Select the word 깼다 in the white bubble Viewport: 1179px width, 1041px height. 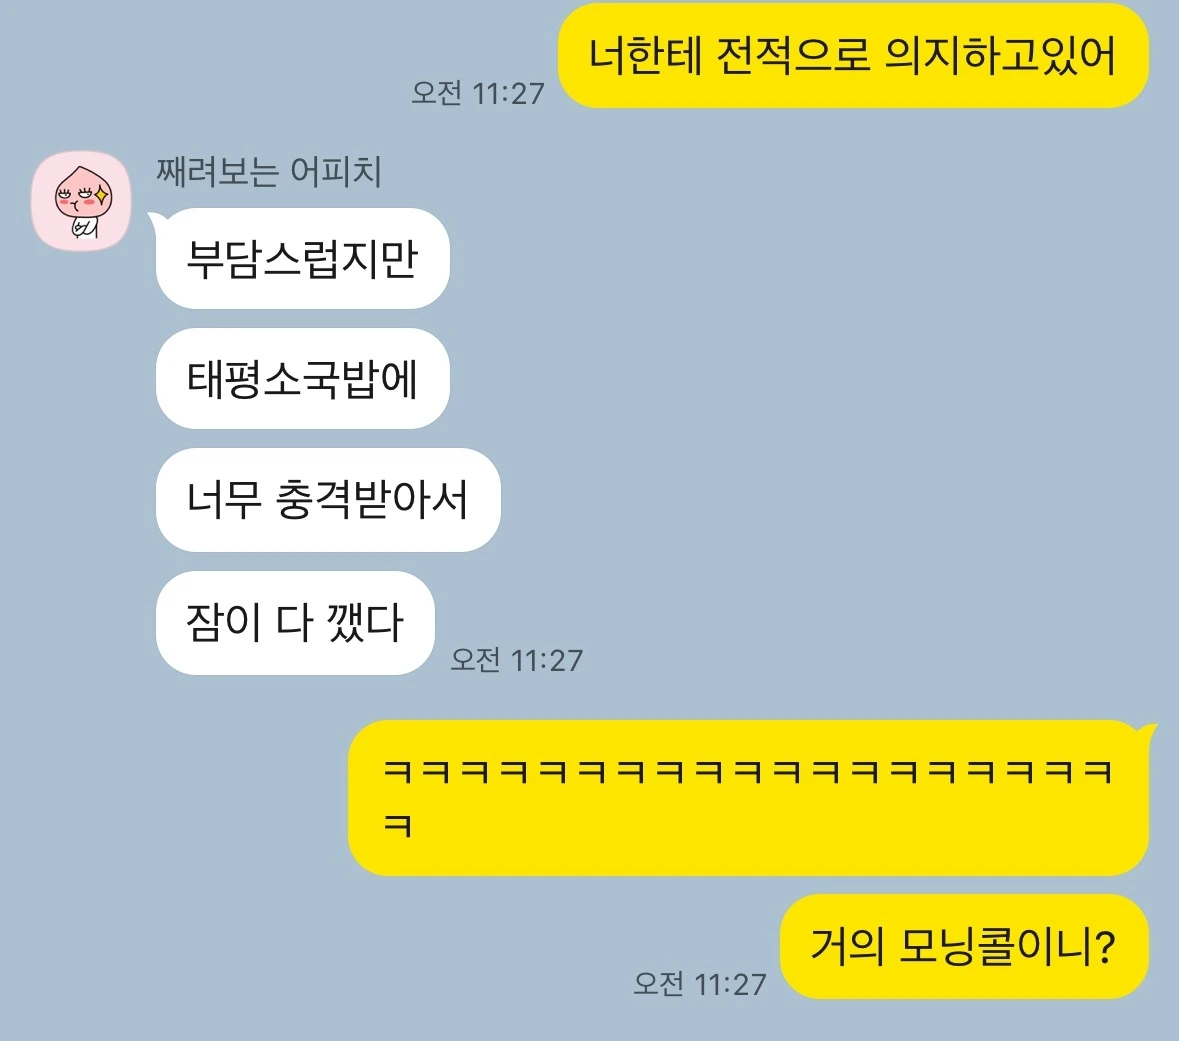click(365, 623)
